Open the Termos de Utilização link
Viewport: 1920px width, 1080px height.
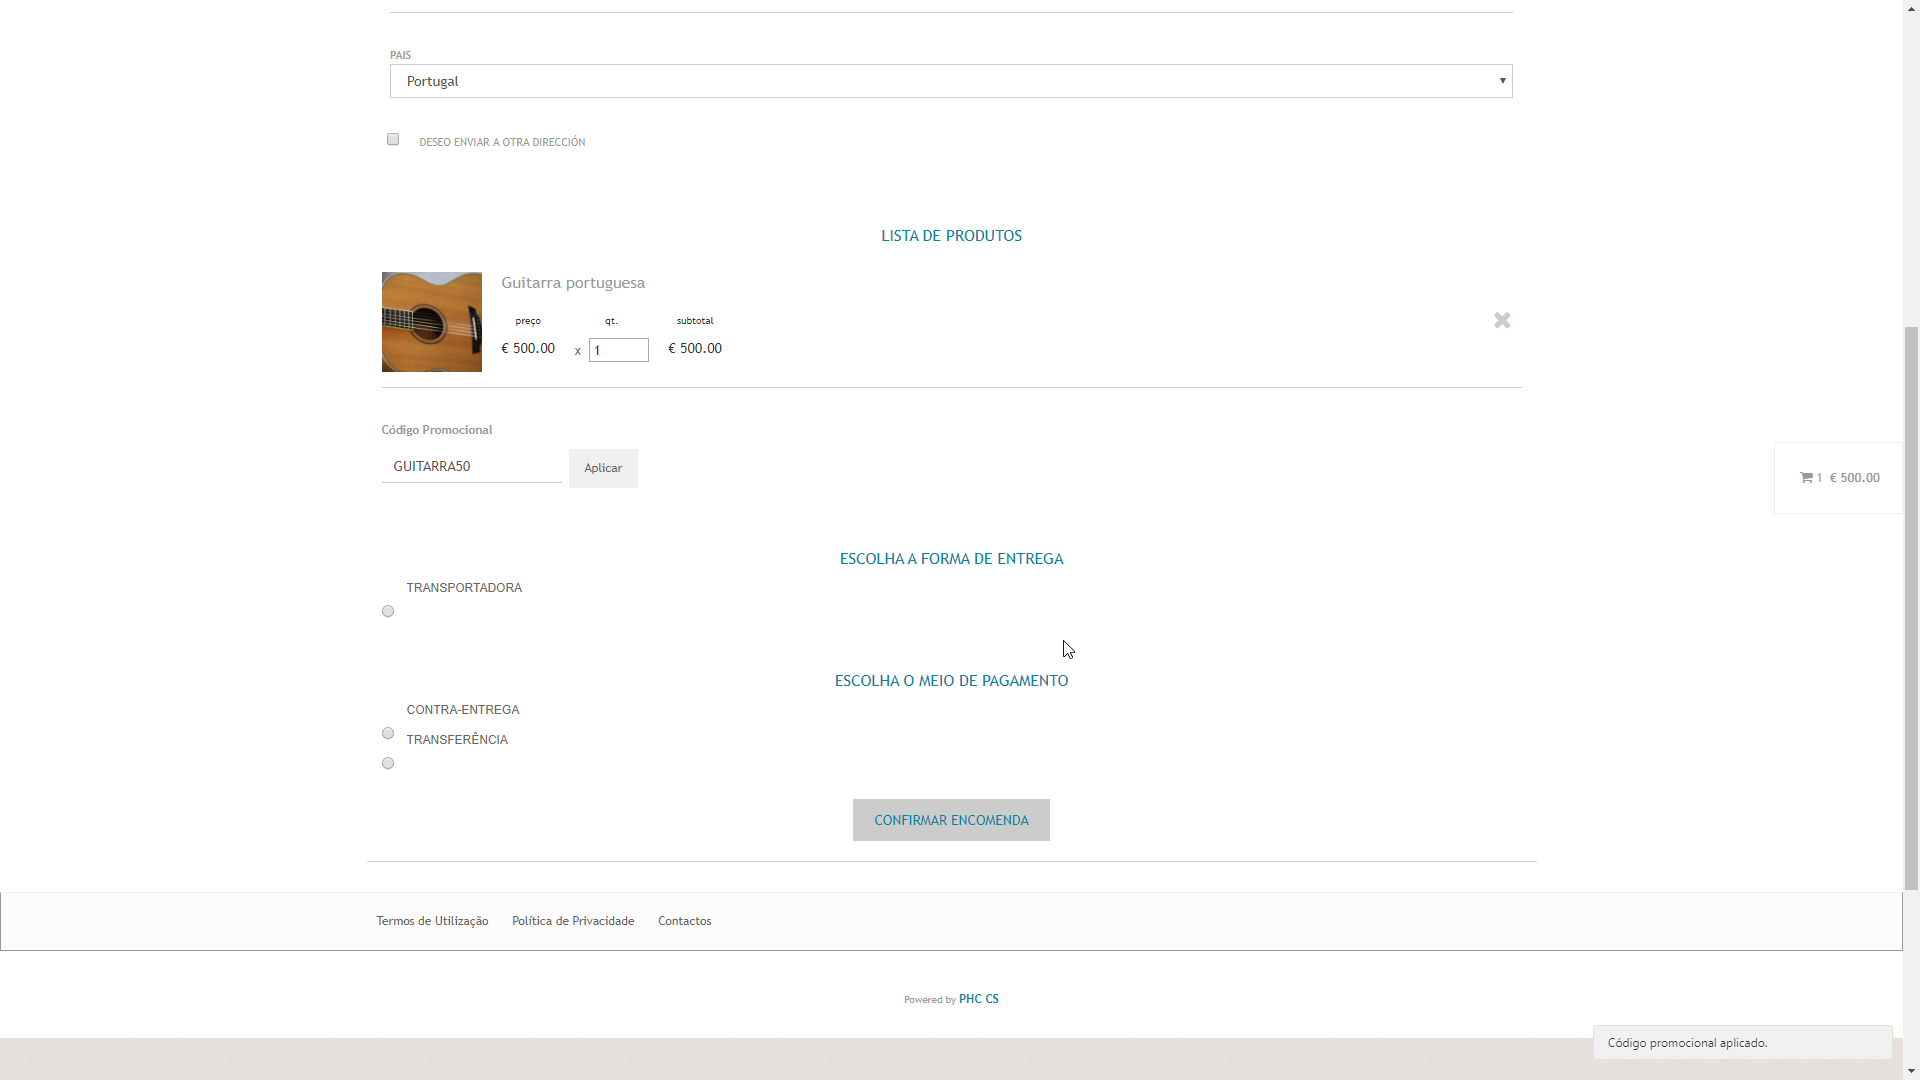(x=432, y=921)
